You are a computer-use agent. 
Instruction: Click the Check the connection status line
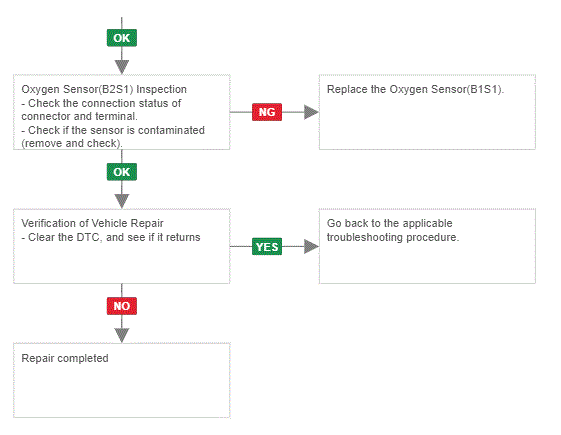101,110
